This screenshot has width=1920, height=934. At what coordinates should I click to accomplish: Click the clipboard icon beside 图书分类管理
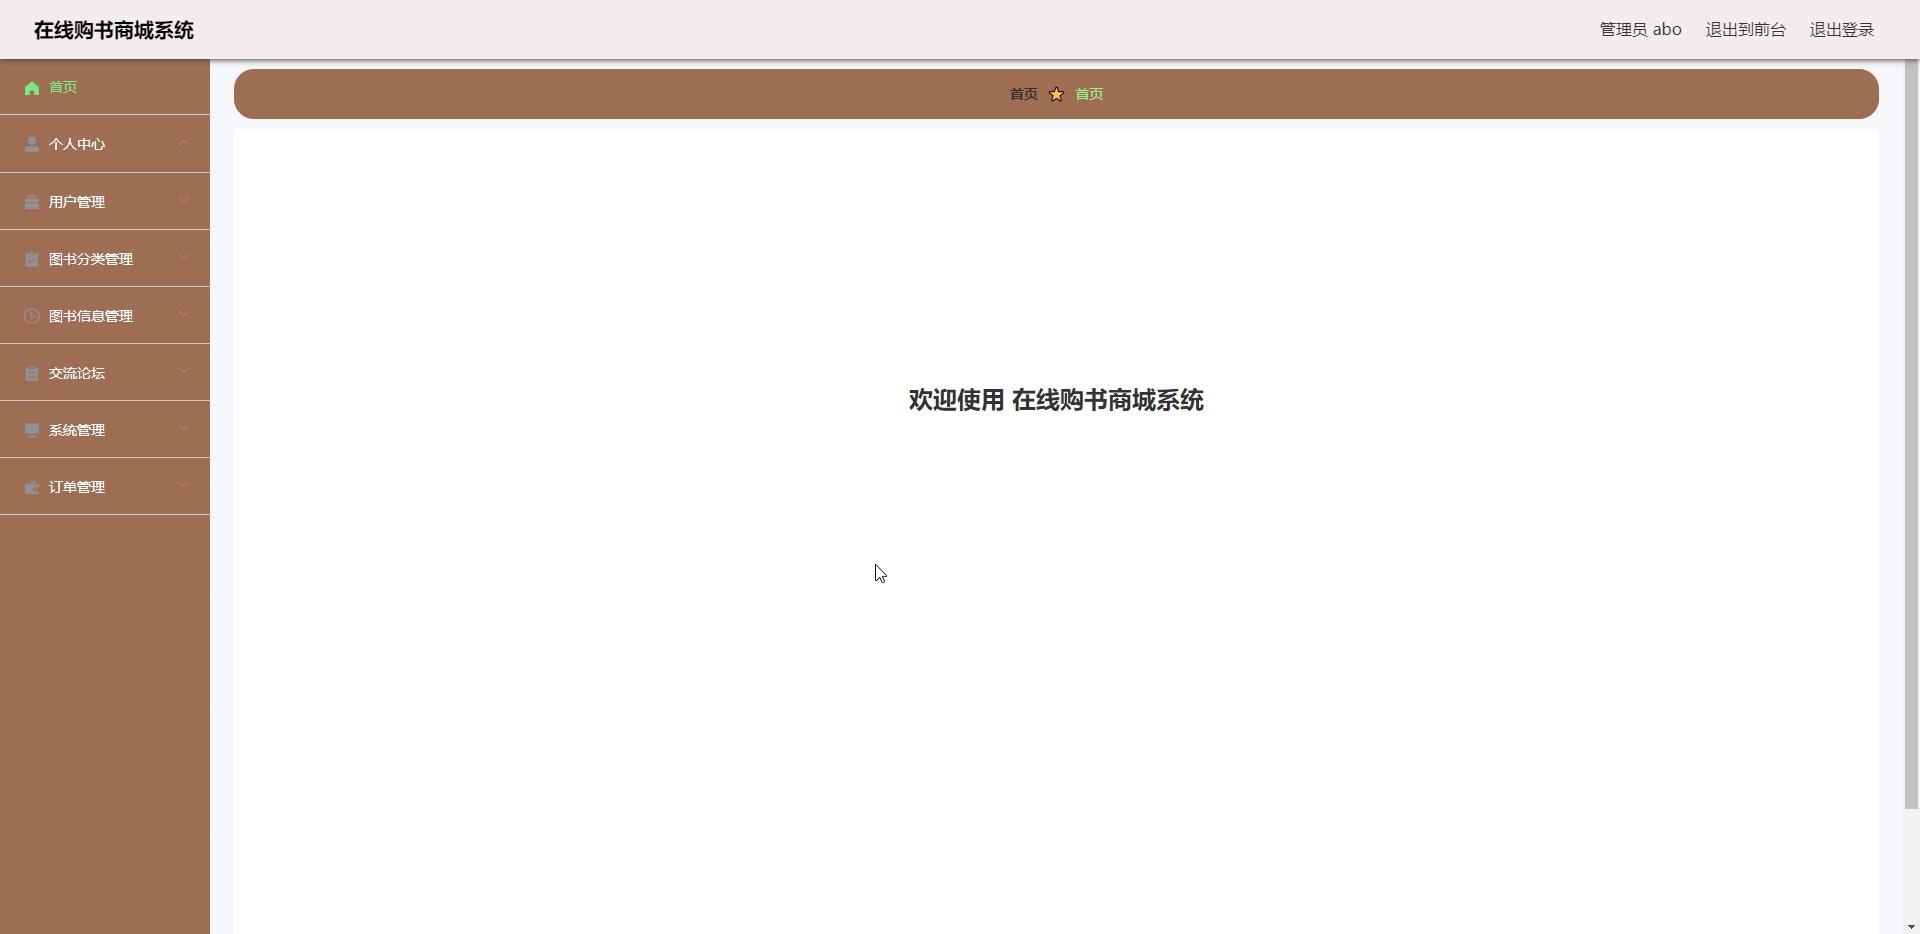(32, 259)
